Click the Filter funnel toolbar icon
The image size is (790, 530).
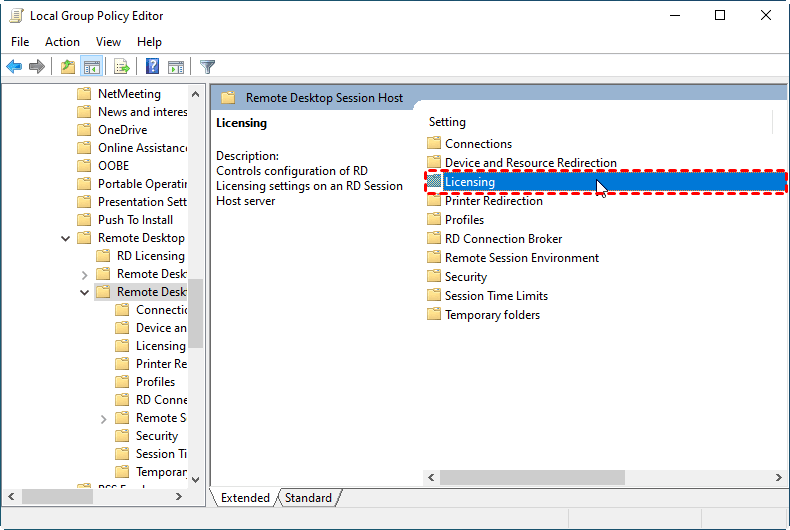[207, 67]
